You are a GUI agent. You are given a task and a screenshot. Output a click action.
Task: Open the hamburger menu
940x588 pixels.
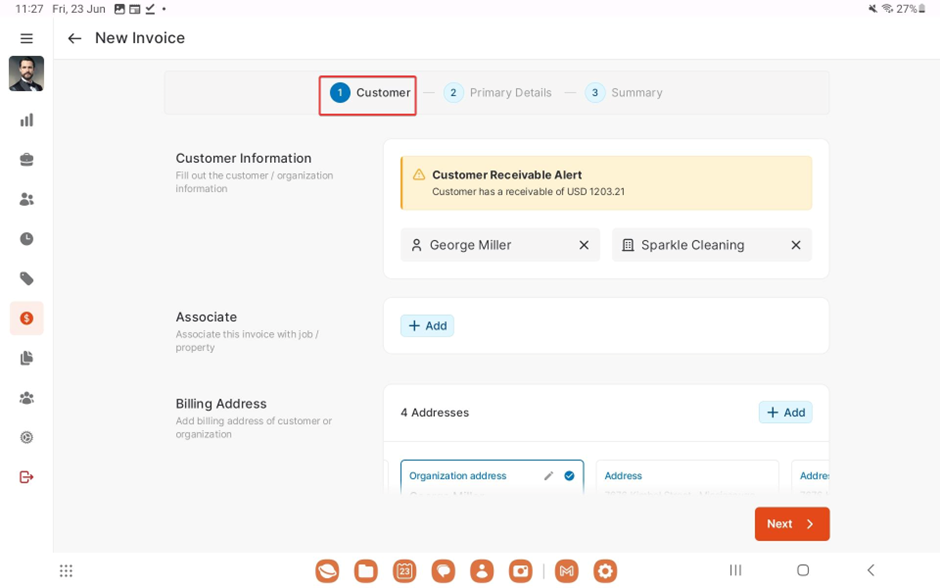tap(27, 39)
